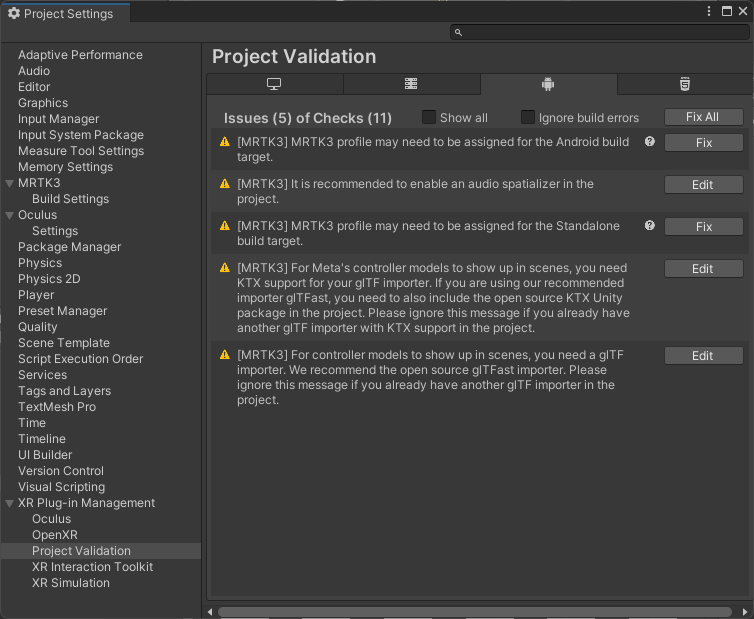
Task: Fix the Standalone build target profile issue
Action: coord(704,227)
